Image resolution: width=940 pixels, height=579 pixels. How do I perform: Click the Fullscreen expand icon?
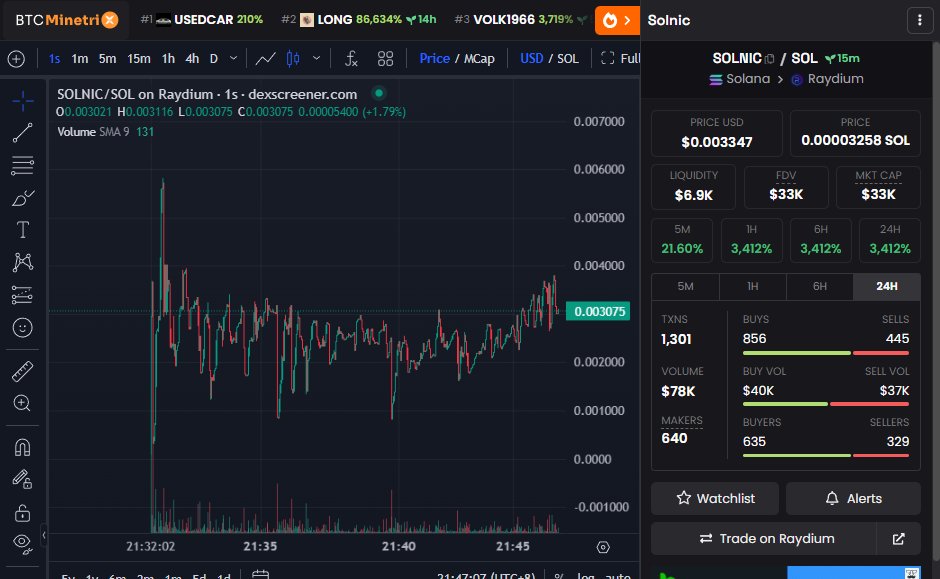click(607, 58)
